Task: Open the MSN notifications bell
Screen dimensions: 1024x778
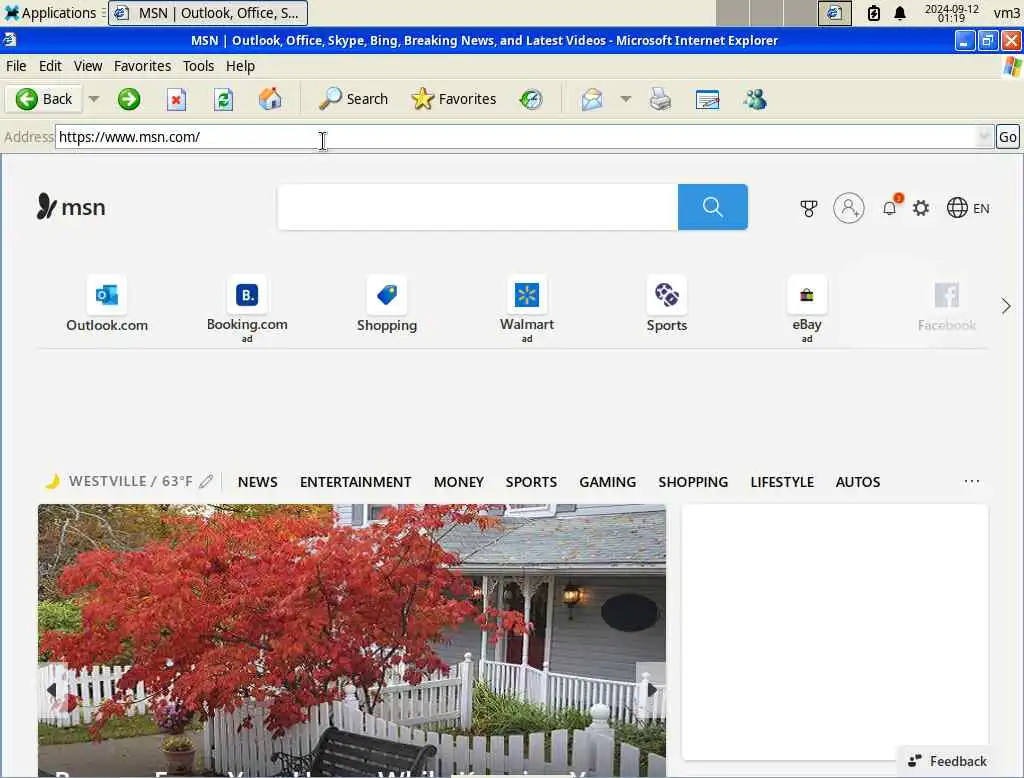Action: [889, 208]
